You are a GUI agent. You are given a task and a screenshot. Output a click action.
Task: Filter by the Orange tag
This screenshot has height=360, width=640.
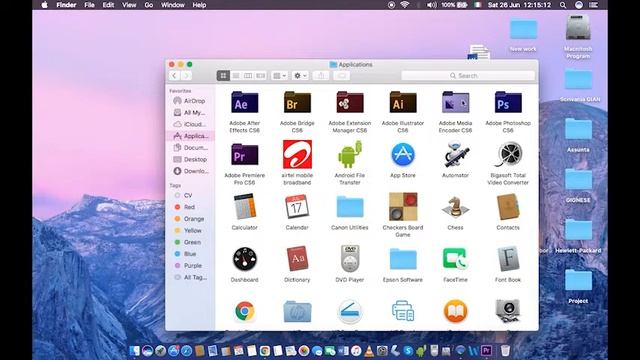(189, 219)
